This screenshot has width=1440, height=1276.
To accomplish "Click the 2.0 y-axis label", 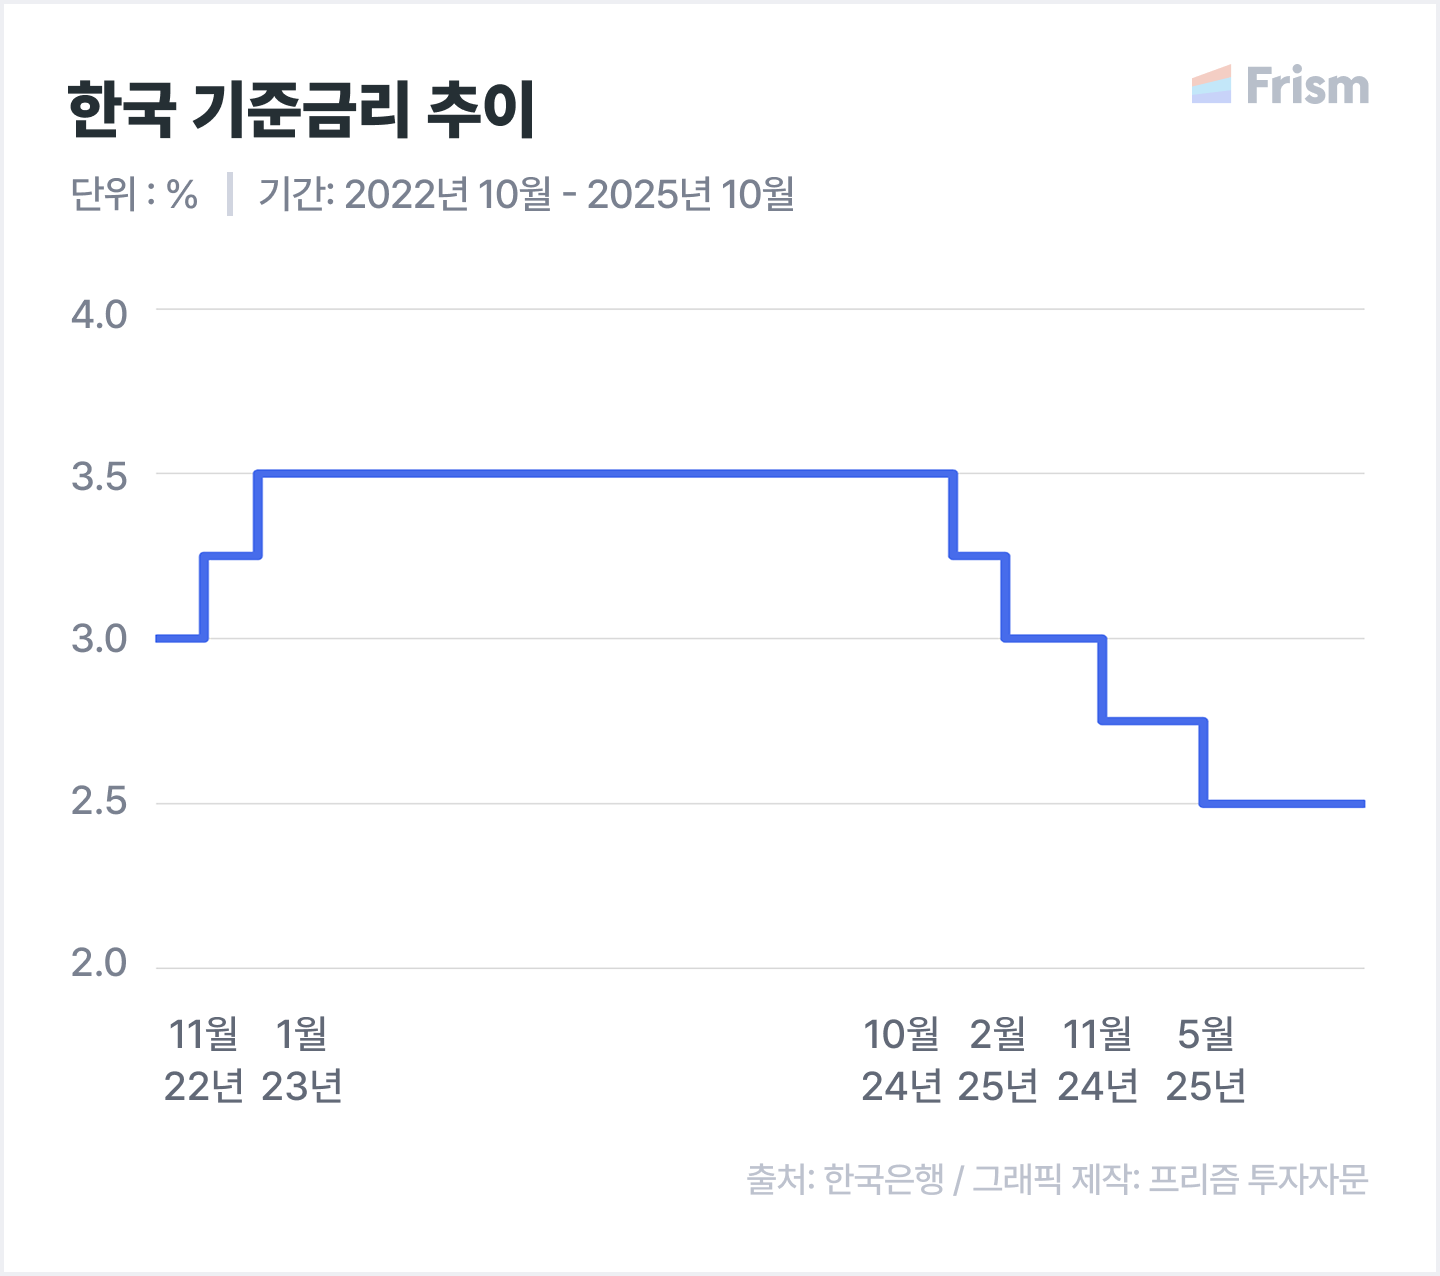I will click(x=99, y=963).
